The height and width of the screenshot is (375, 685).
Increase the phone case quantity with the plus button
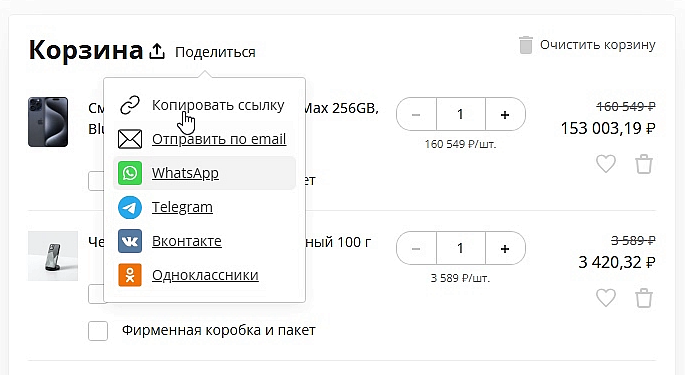(x=505, y=249)
